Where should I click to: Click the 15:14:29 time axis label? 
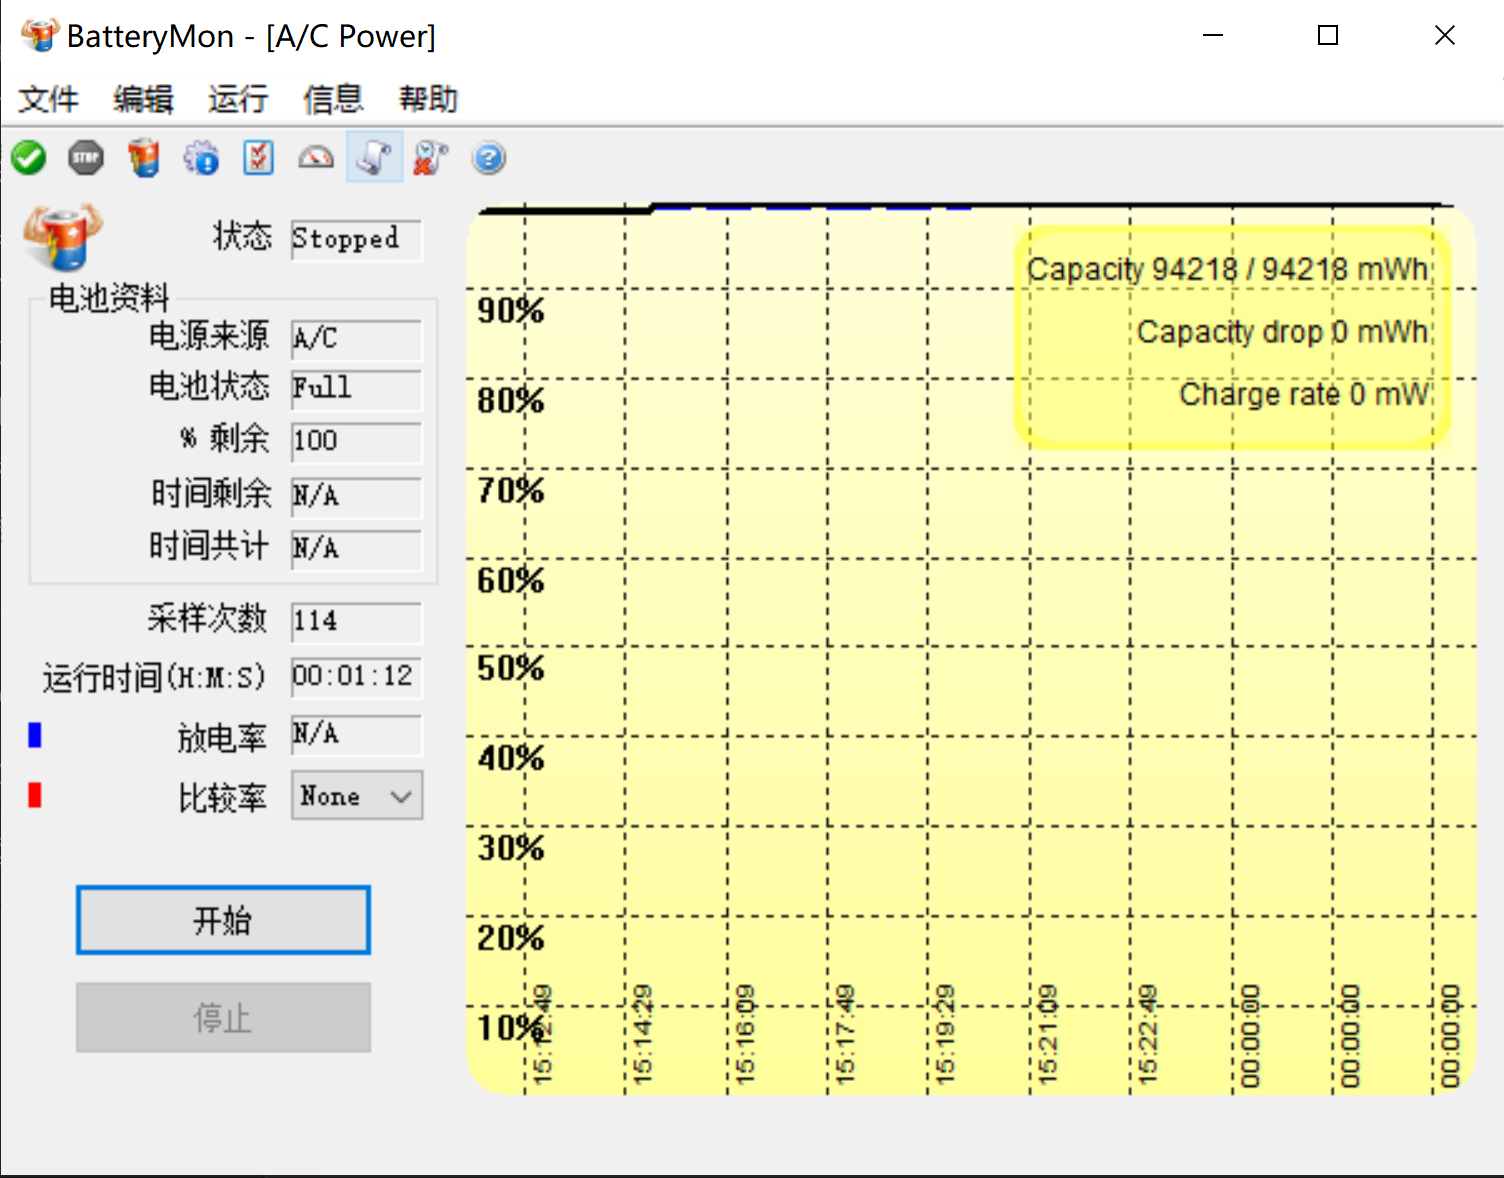[x=643, y=1035]
